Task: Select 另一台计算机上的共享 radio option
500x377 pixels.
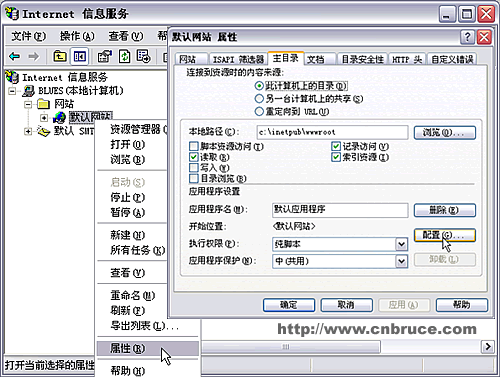Action: pos(259,99)
